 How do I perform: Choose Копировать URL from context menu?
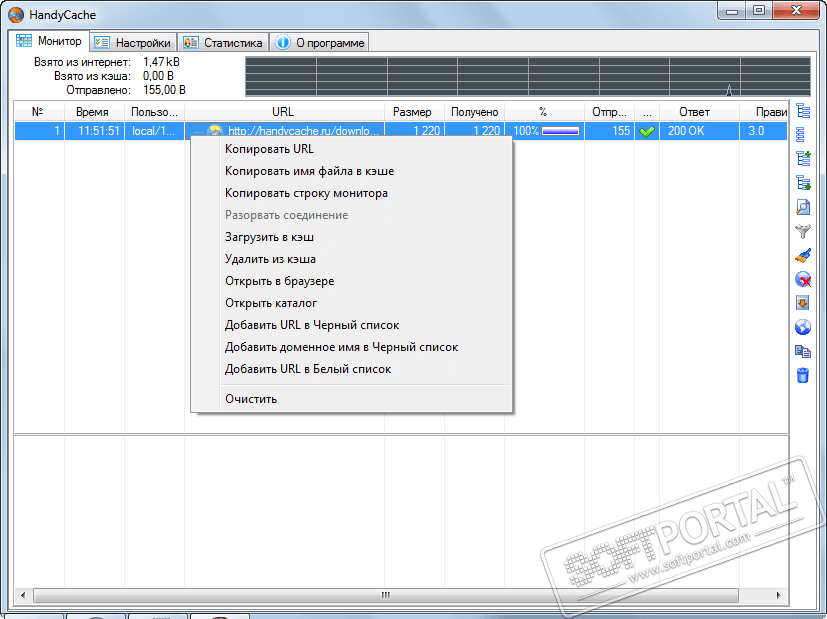coord(351,149)
